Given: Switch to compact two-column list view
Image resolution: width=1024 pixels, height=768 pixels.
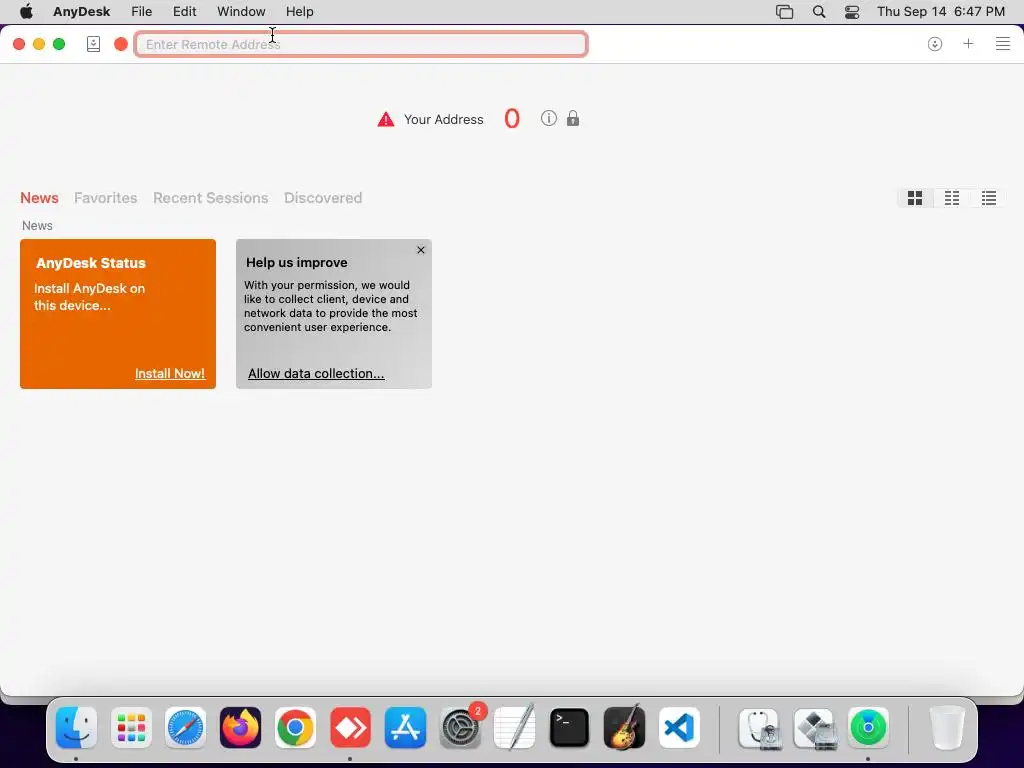Looking at the screenshot, I should [x=952, y=198].
